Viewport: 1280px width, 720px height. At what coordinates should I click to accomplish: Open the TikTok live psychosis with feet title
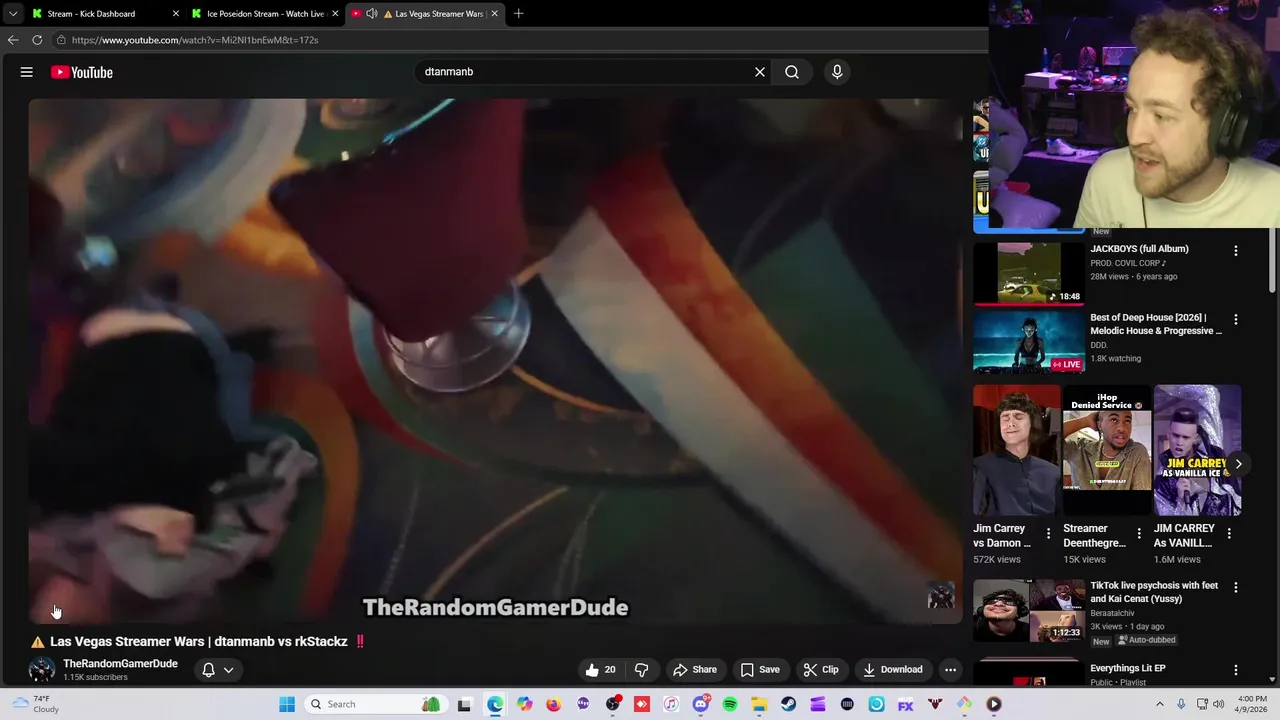coord(1154,592)
